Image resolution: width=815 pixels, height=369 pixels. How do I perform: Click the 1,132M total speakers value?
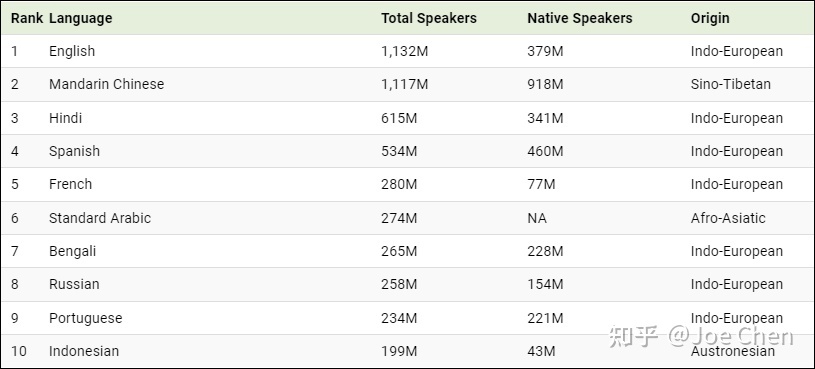click(404, 51)
